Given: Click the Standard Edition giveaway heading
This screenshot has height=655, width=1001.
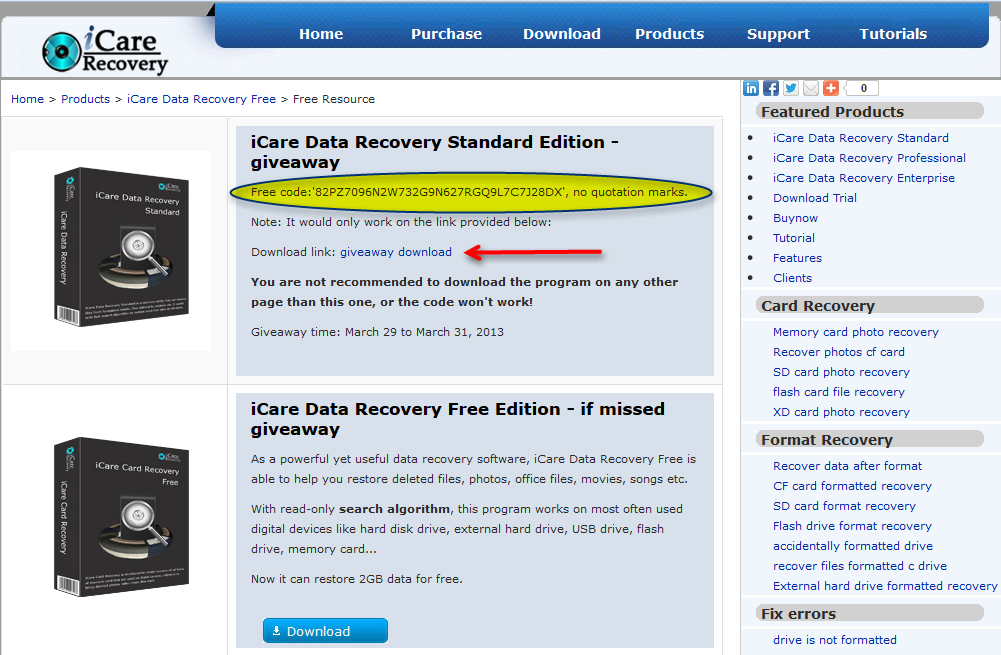Looking at the screenshot, I should [434, 152].
